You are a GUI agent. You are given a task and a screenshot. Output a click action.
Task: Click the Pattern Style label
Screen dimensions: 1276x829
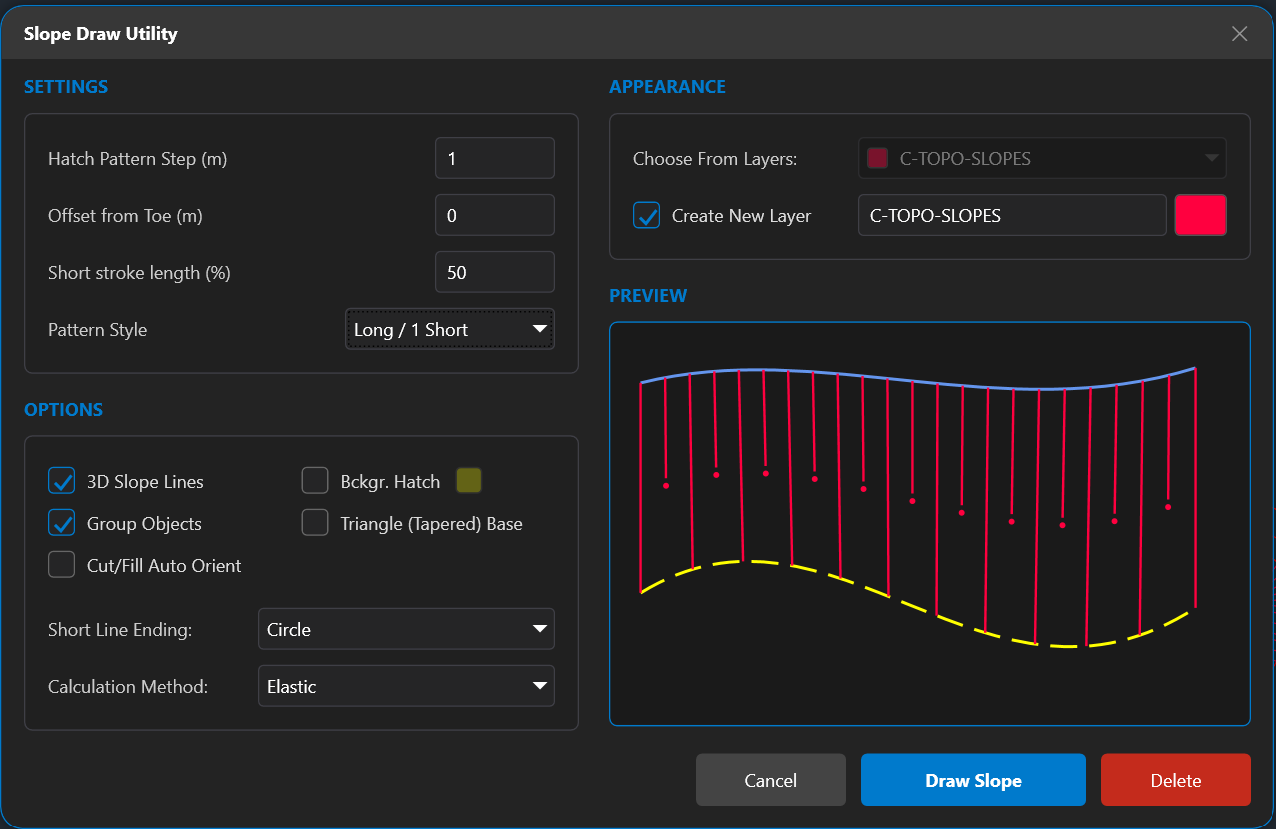(x=98, y=329)
